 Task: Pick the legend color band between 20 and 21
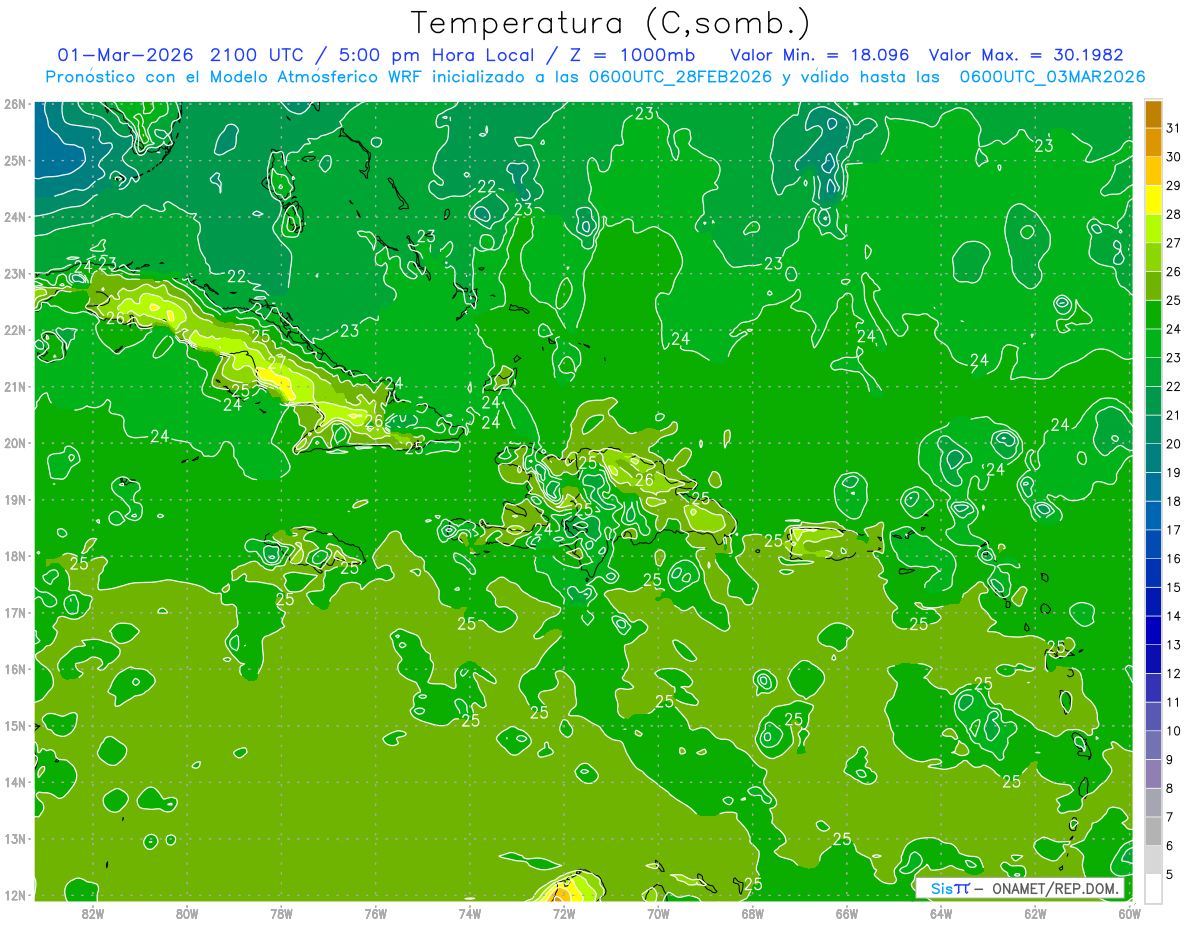click(1153, 429)
